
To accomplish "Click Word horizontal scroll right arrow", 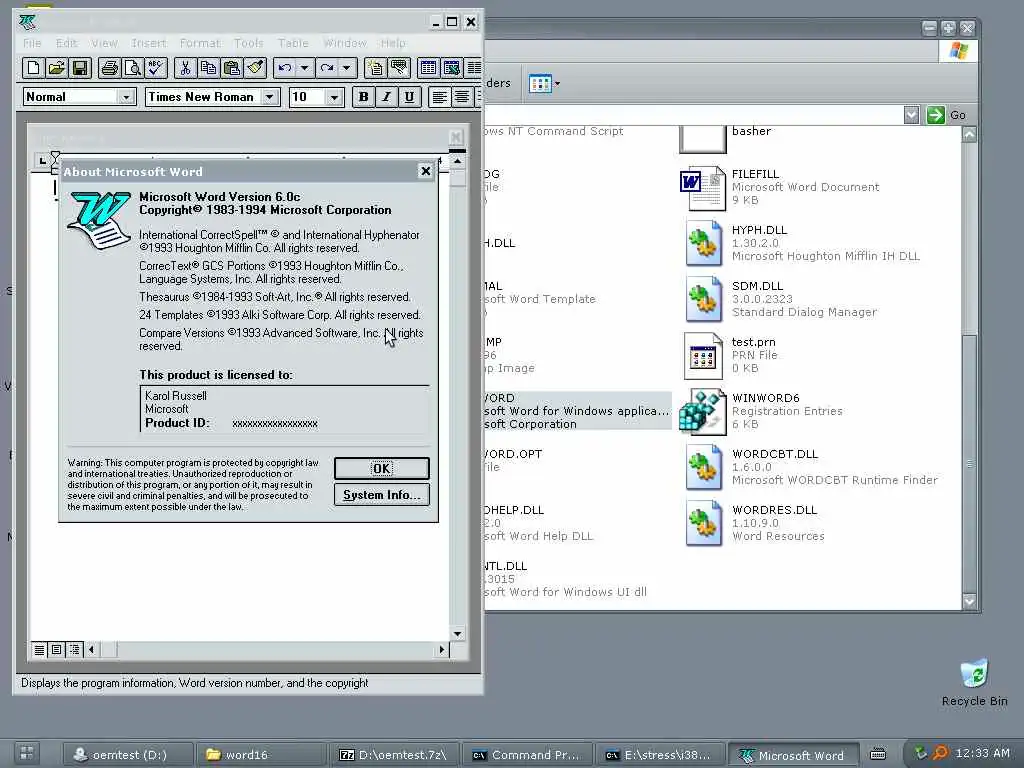I will tap(442, 650).
